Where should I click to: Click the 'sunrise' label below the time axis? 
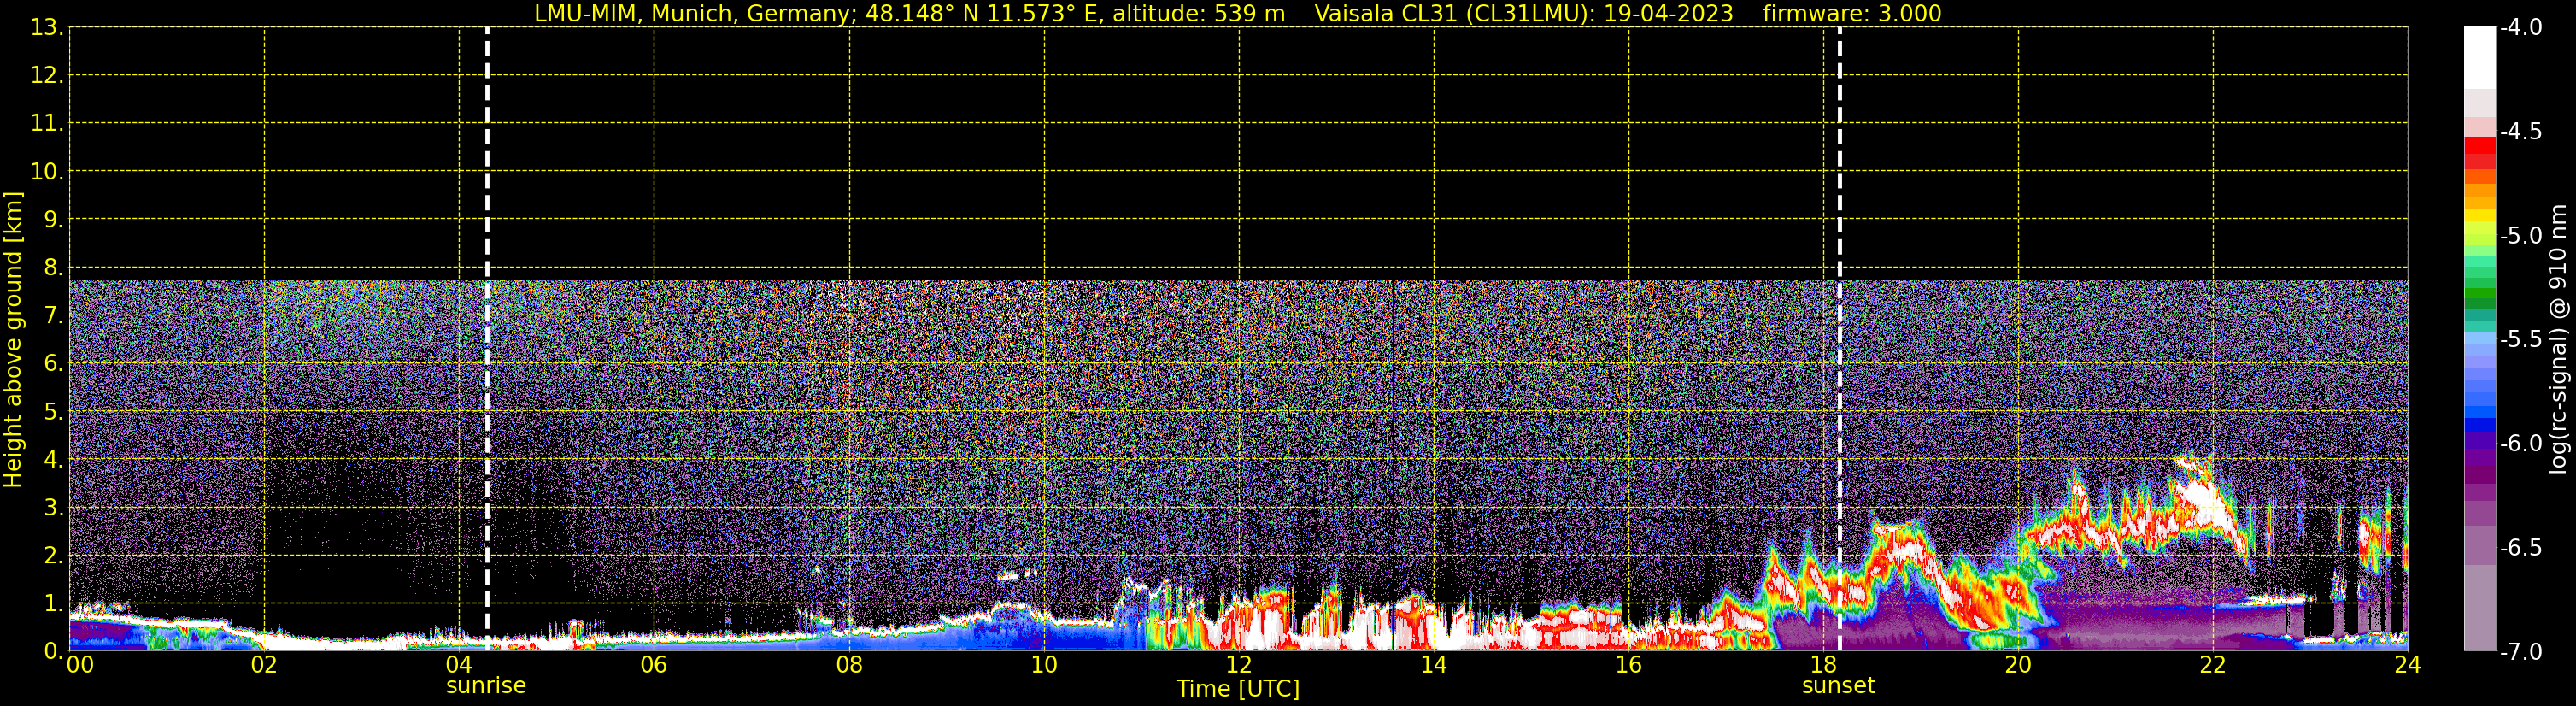coord(486,686)
